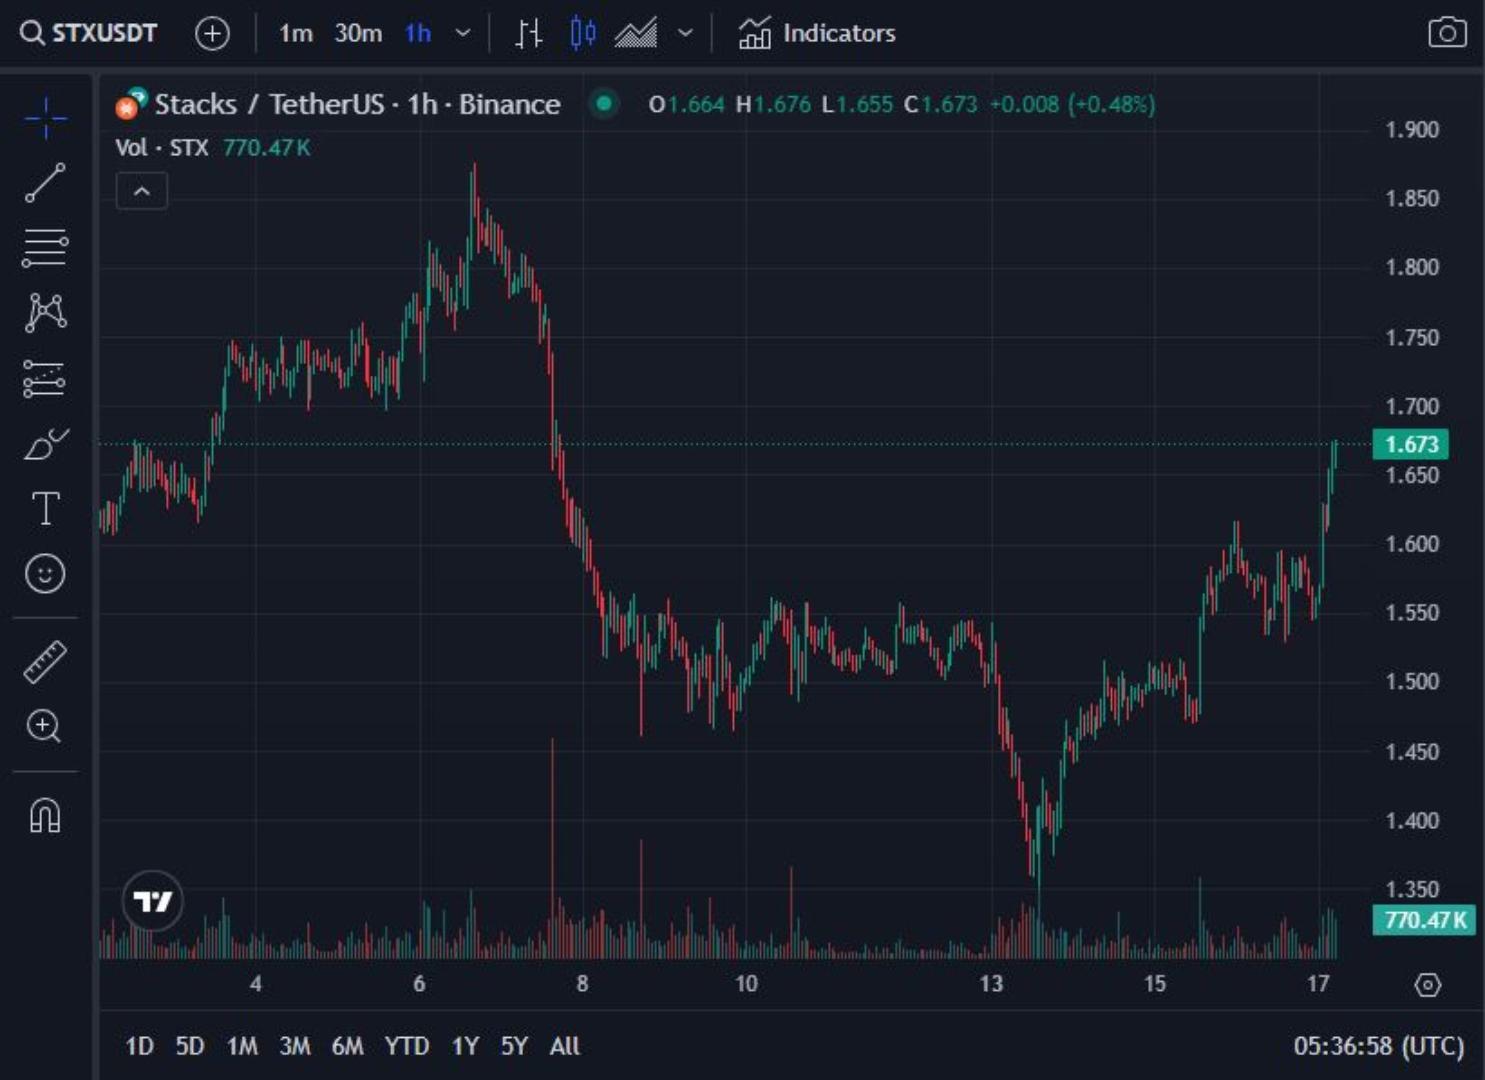Click the volume label 770.47K on axis
Screen dimensions: 1485x1080
pos(1425,919)
